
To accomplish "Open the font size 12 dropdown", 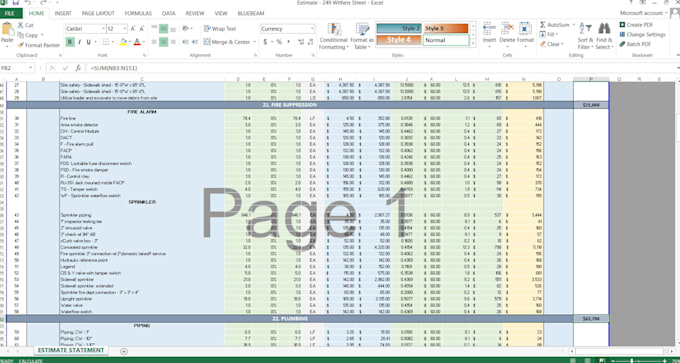I will [x=125, y=29].
